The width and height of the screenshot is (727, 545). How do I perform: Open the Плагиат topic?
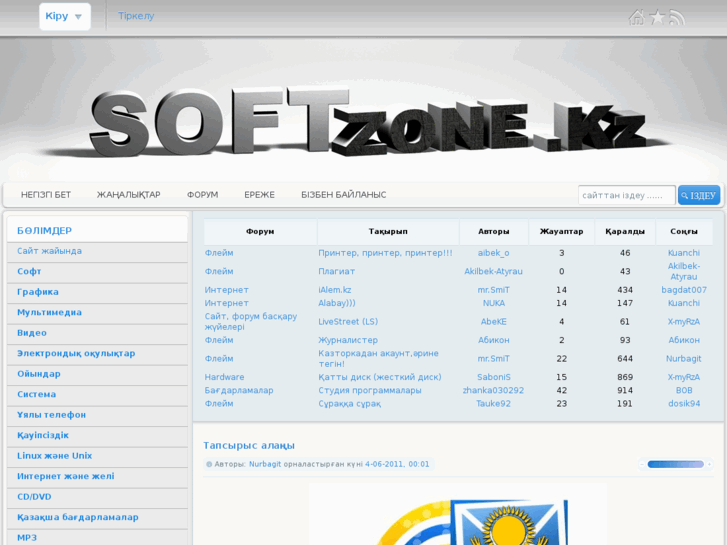(x=336, y=271)
